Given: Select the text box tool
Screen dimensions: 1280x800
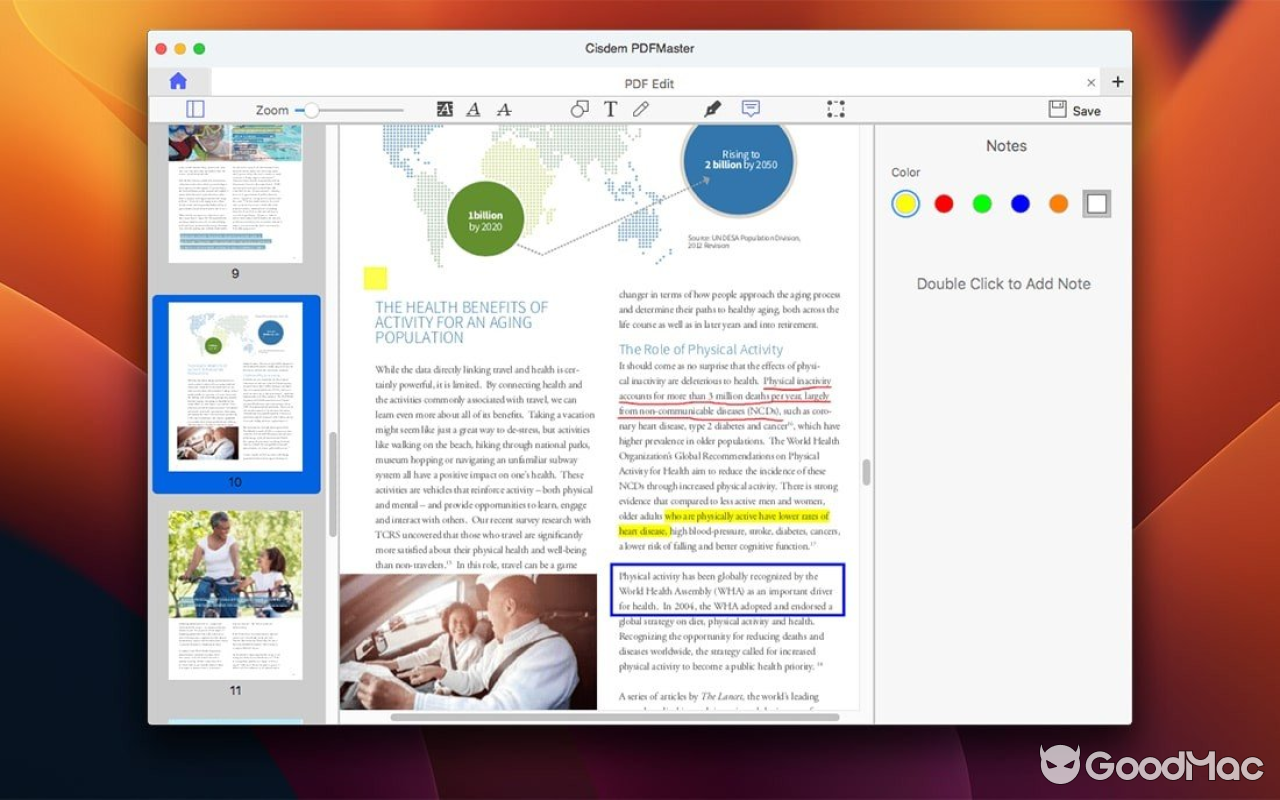Looking at the screenshot, I should [610, 109].
